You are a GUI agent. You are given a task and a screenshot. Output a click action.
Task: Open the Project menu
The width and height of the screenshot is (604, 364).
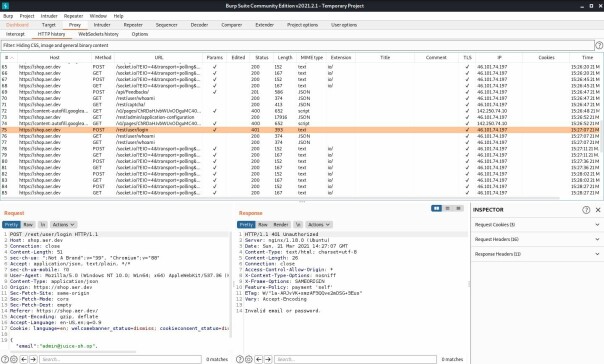coord(27,16)
